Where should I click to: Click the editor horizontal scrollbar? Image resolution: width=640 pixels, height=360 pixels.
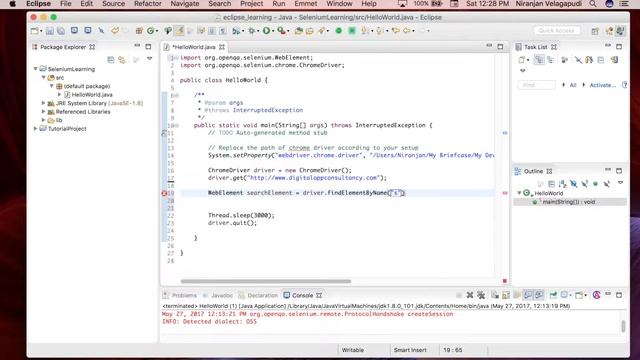[x=266, y=281]
